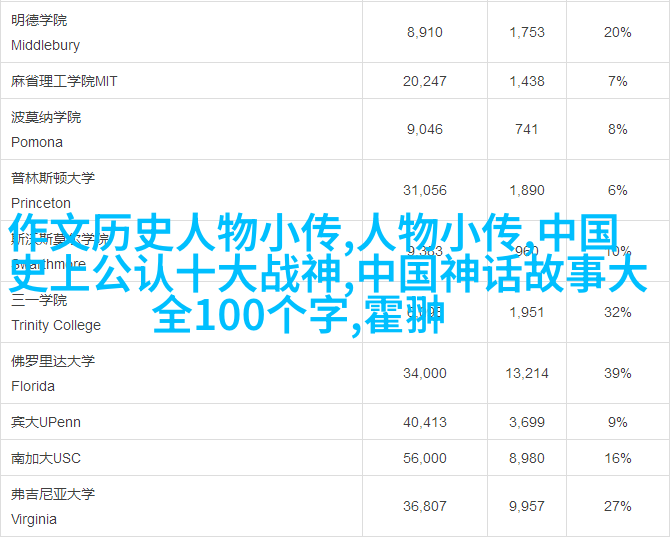Select the 宾大UPenn name cell
Viewport: 671px width, 537px height.
coord(181,422)
